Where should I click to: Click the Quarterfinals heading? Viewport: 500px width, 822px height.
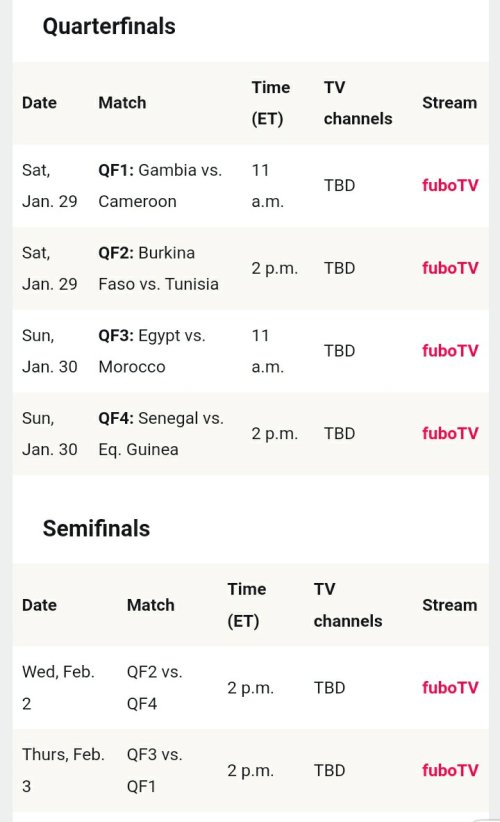(109, 26)
